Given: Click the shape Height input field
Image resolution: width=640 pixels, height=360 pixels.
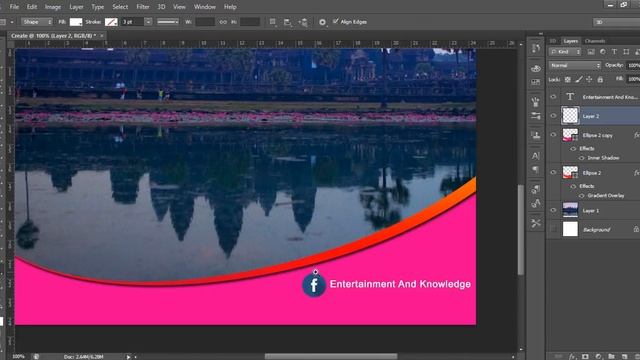Looking at the screenshot, I should (x=250, y=22).
